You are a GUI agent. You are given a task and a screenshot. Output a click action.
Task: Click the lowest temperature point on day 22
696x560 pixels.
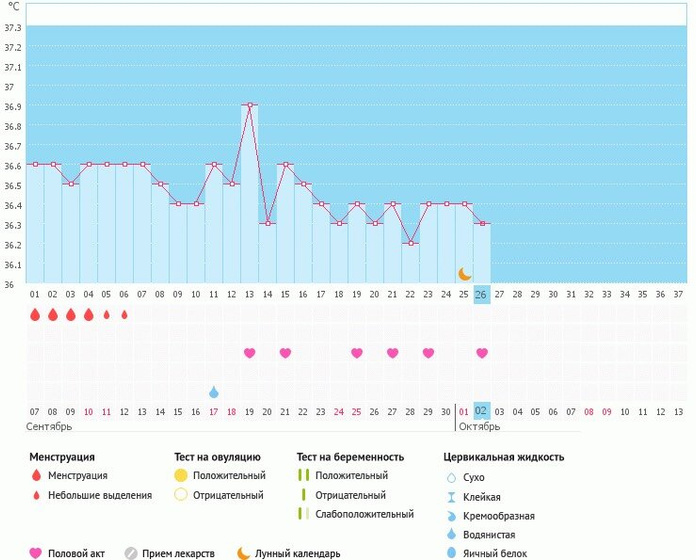pyautogui.click(x=410, y=243)
